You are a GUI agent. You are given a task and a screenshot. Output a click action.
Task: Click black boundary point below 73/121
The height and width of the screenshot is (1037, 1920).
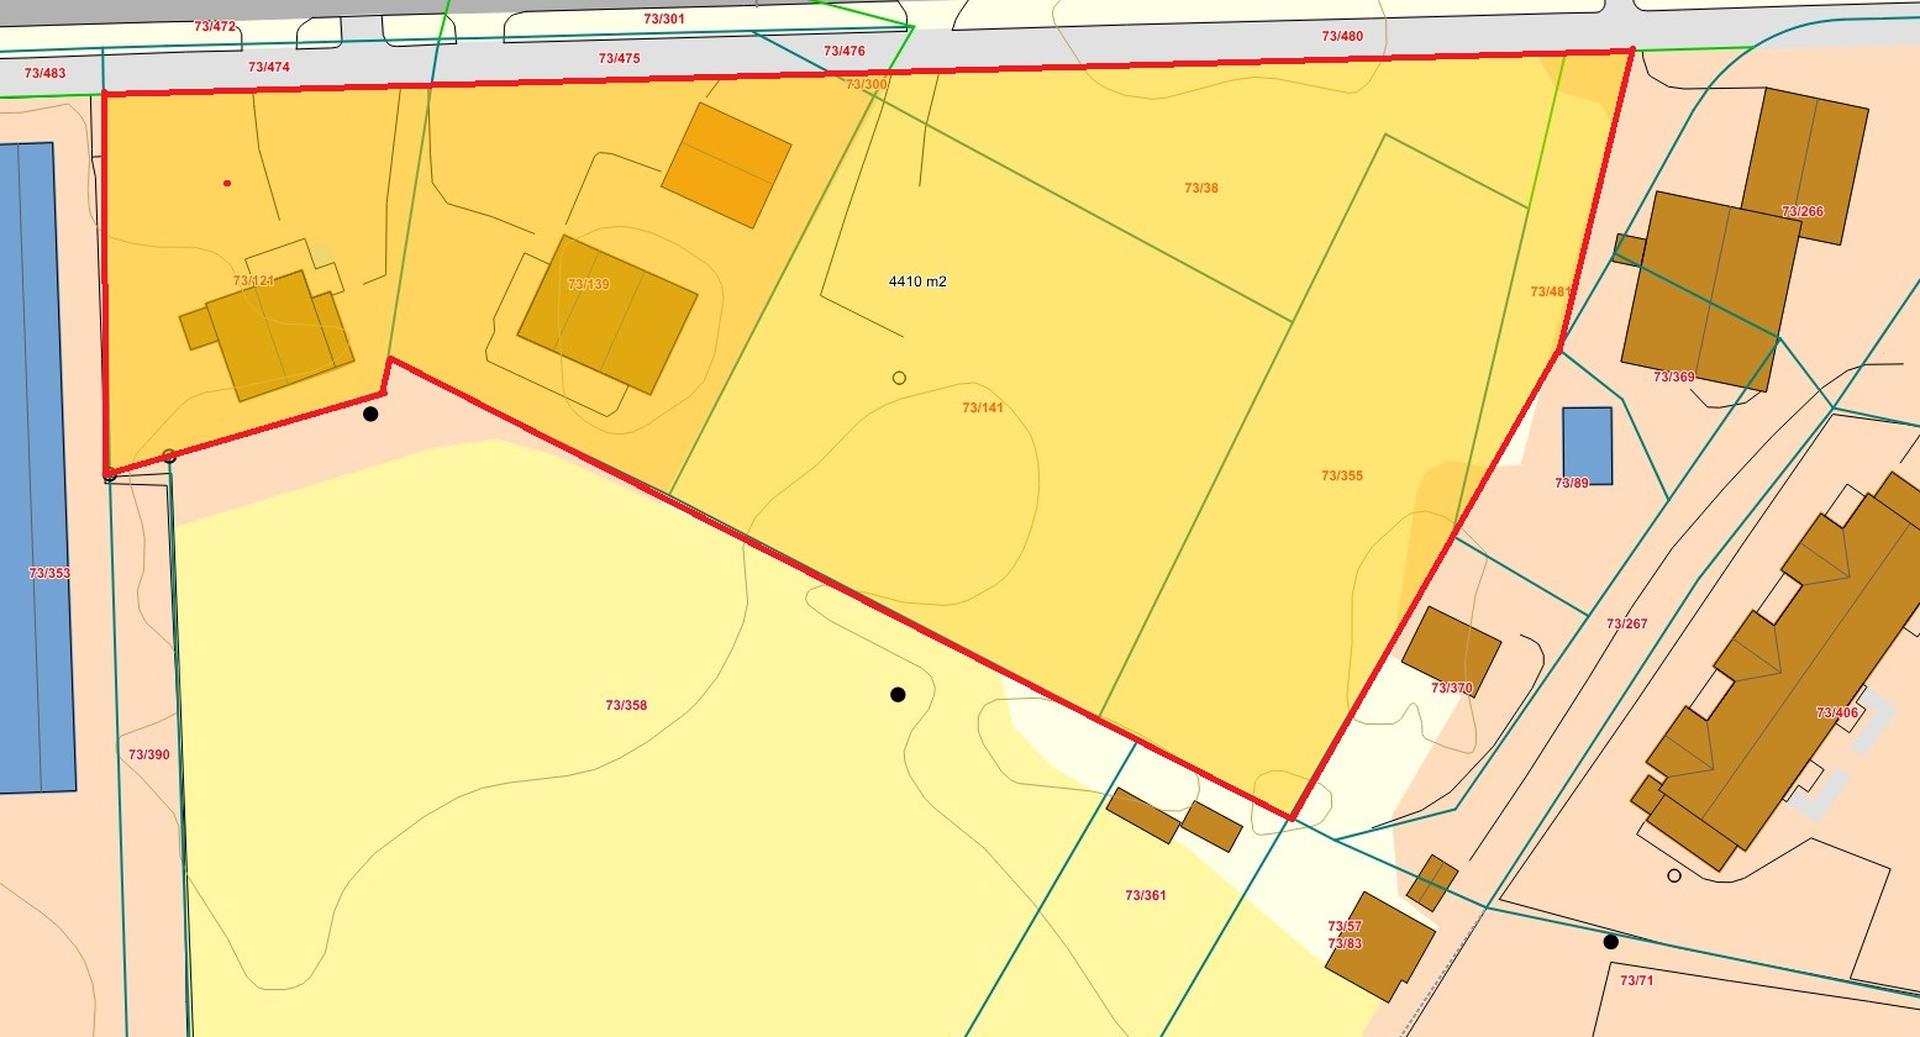click(x=370, y=413)
